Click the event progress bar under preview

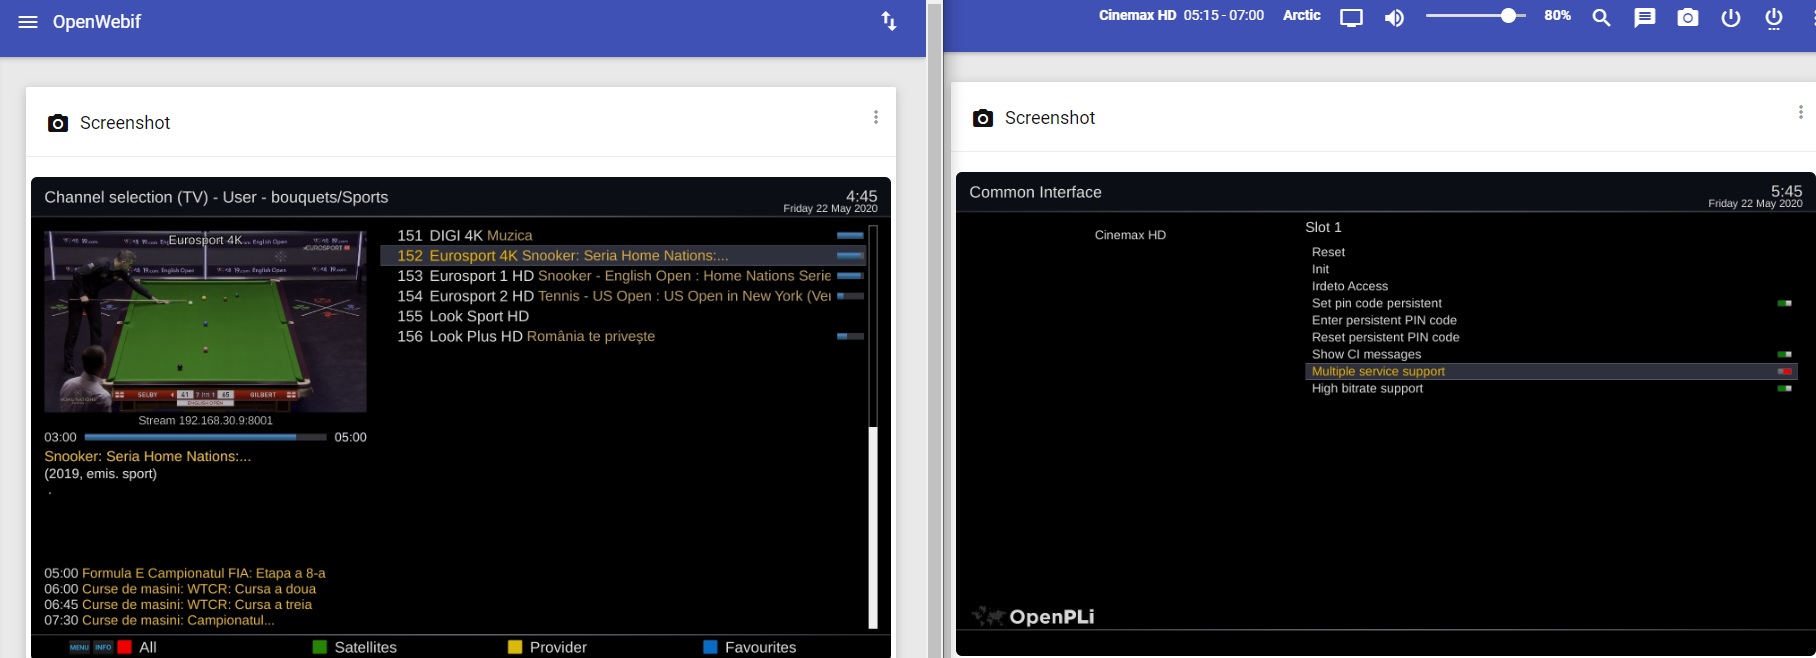point(205,437)
